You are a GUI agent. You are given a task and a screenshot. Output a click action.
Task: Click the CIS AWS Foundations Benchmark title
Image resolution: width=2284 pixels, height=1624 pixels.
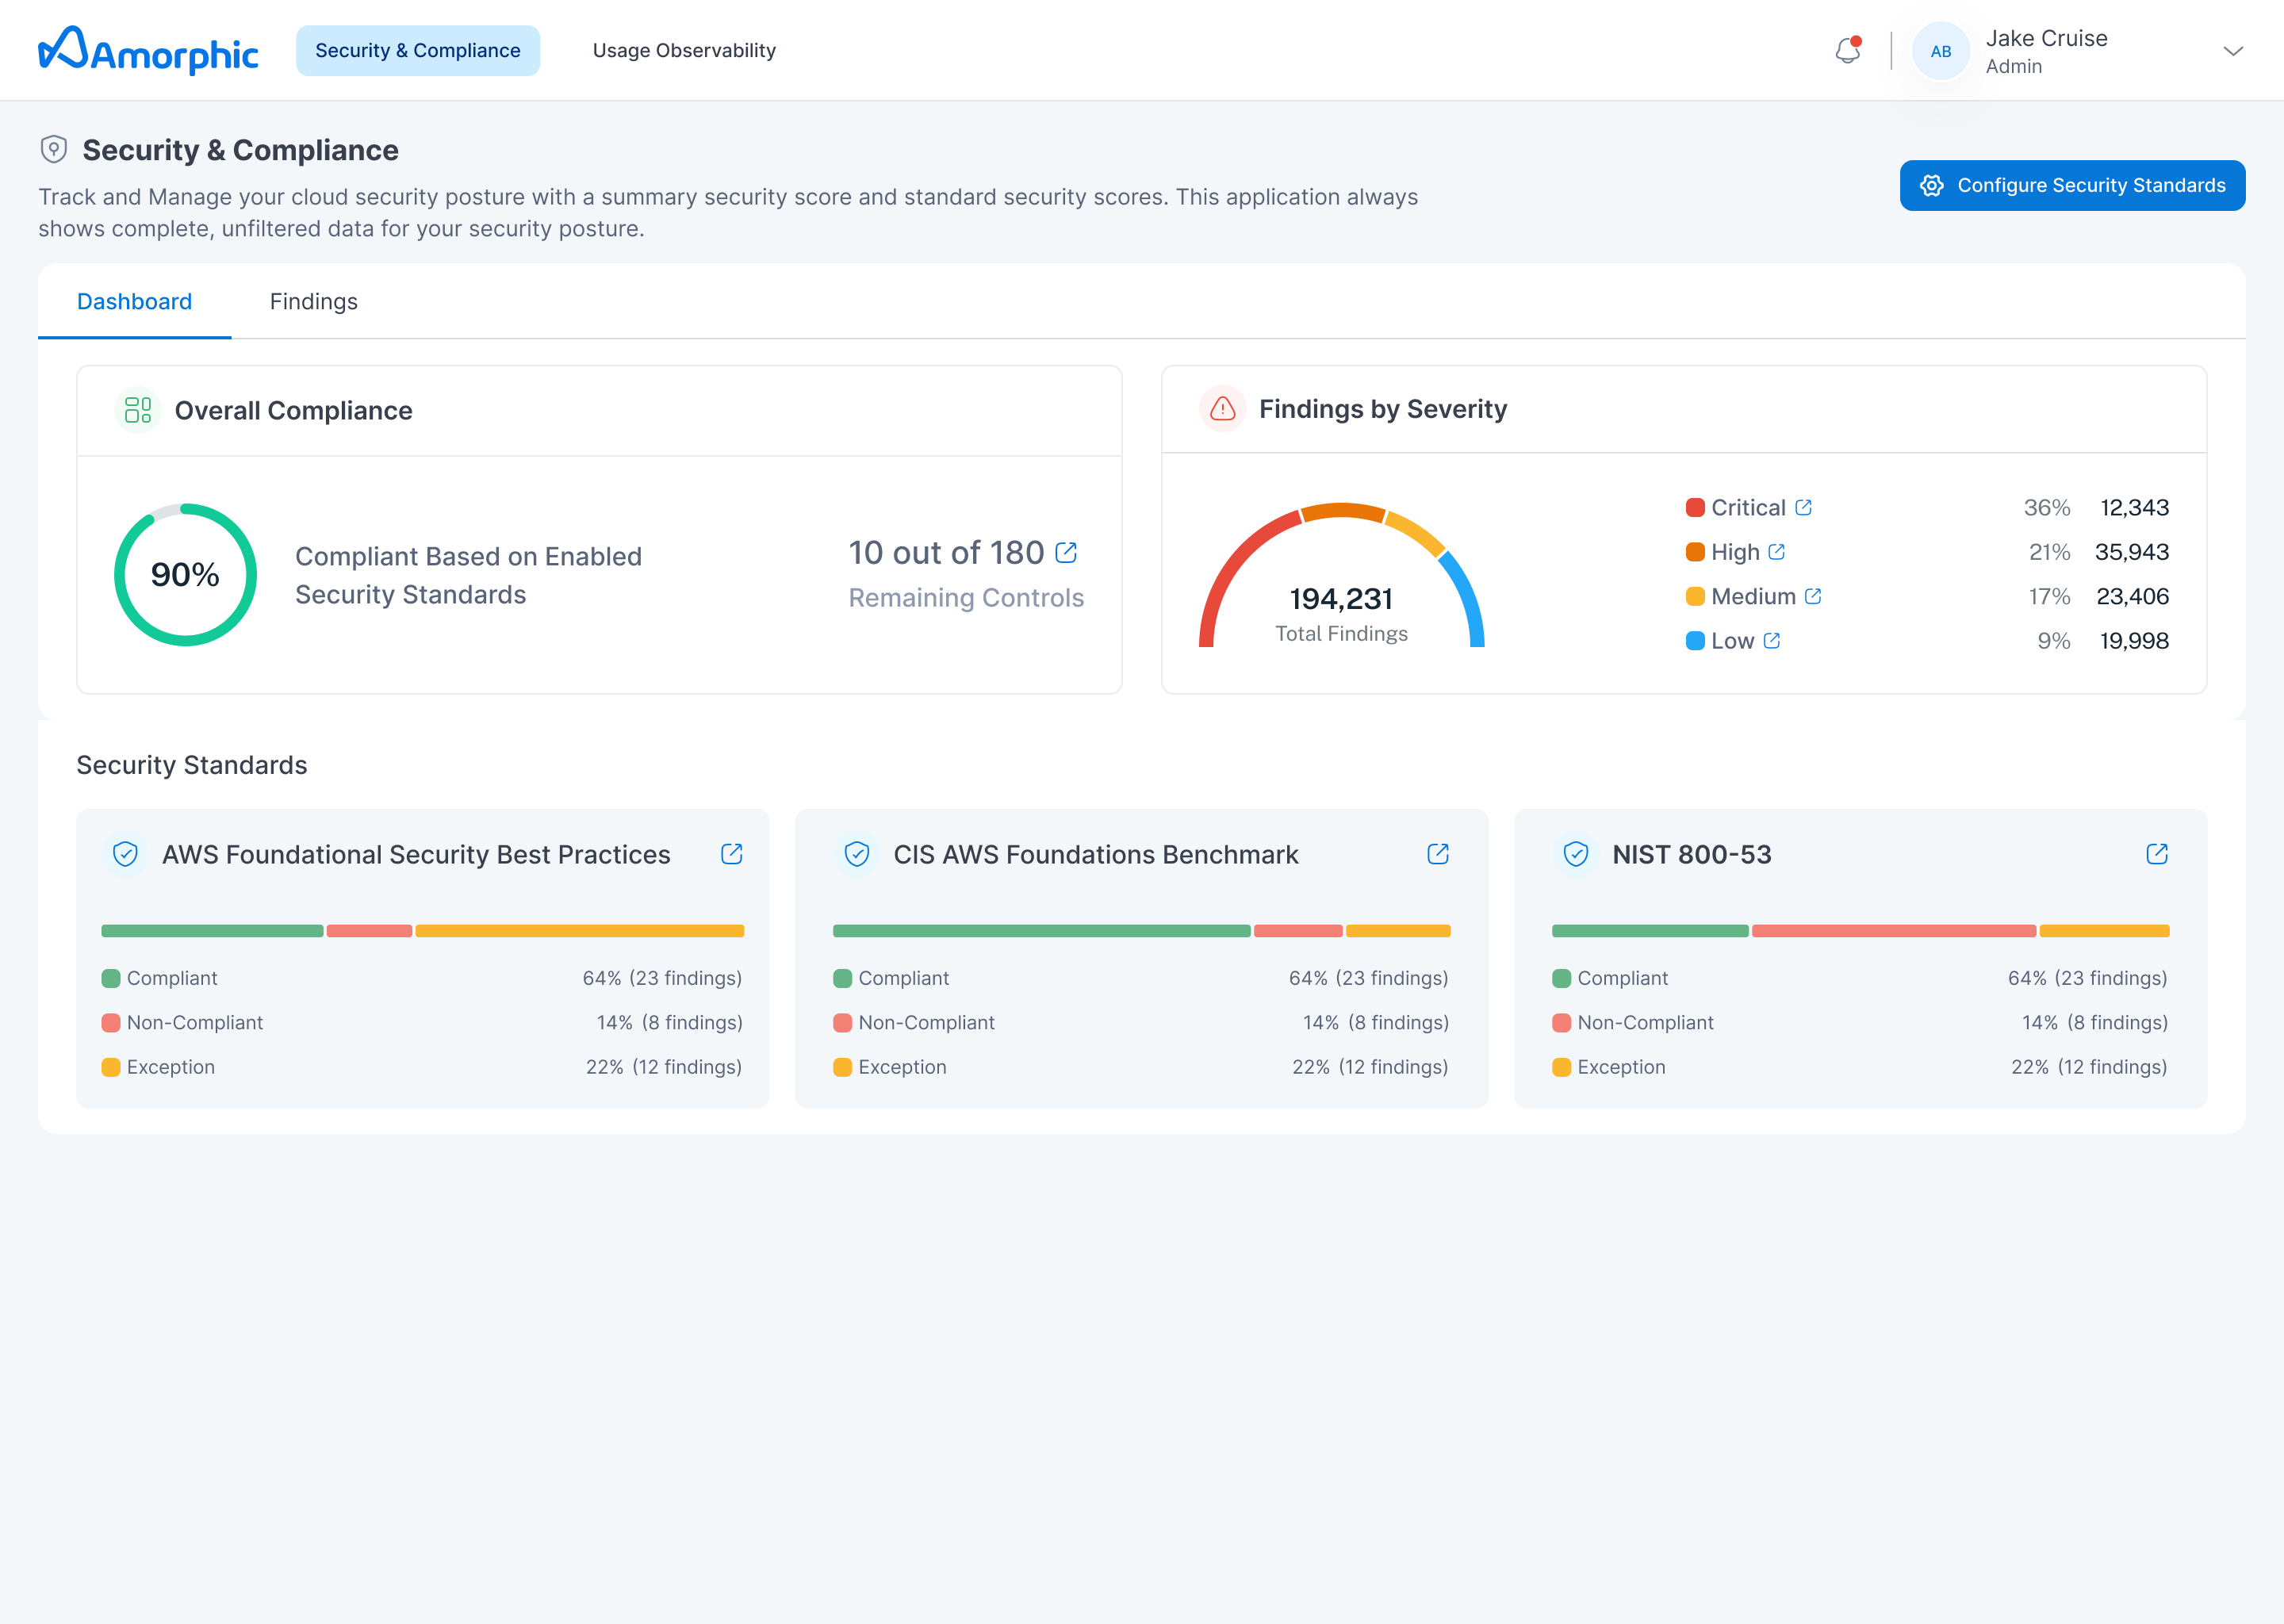tap(1095, 854)
